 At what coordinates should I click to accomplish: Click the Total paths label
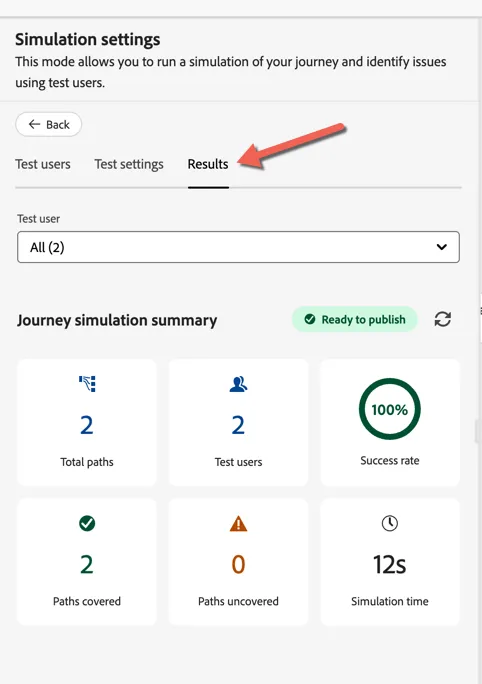pyautogui.click(x=87, y=462)
